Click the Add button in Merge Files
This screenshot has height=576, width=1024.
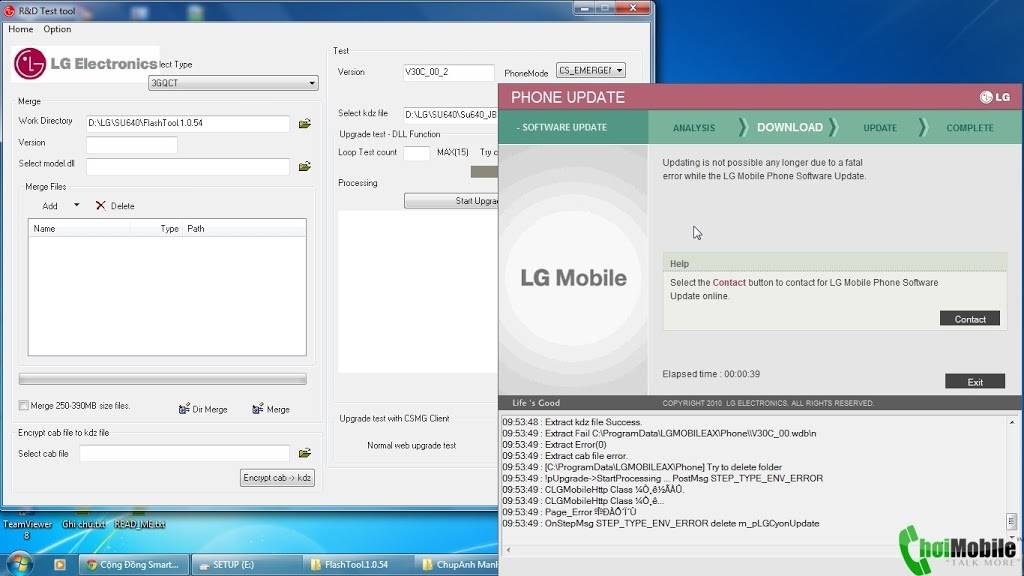pos(50,206)
